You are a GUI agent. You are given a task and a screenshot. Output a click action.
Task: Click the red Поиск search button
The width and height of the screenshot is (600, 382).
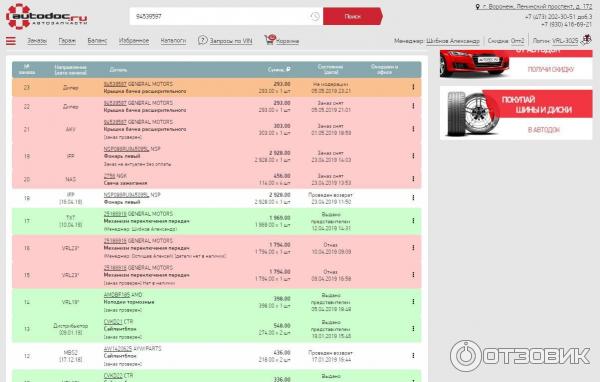click(353, 16)
